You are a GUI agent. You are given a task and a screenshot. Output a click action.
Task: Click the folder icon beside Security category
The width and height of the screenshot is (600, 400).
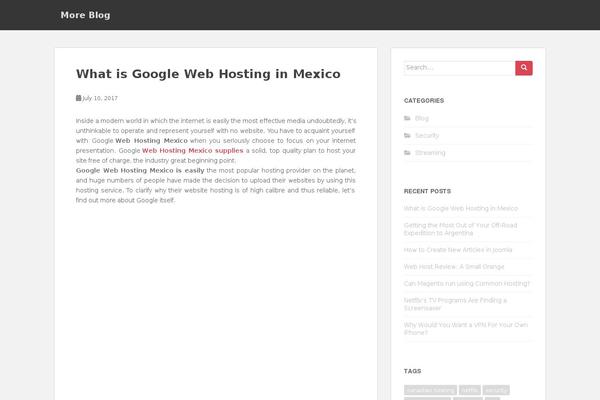407,136
